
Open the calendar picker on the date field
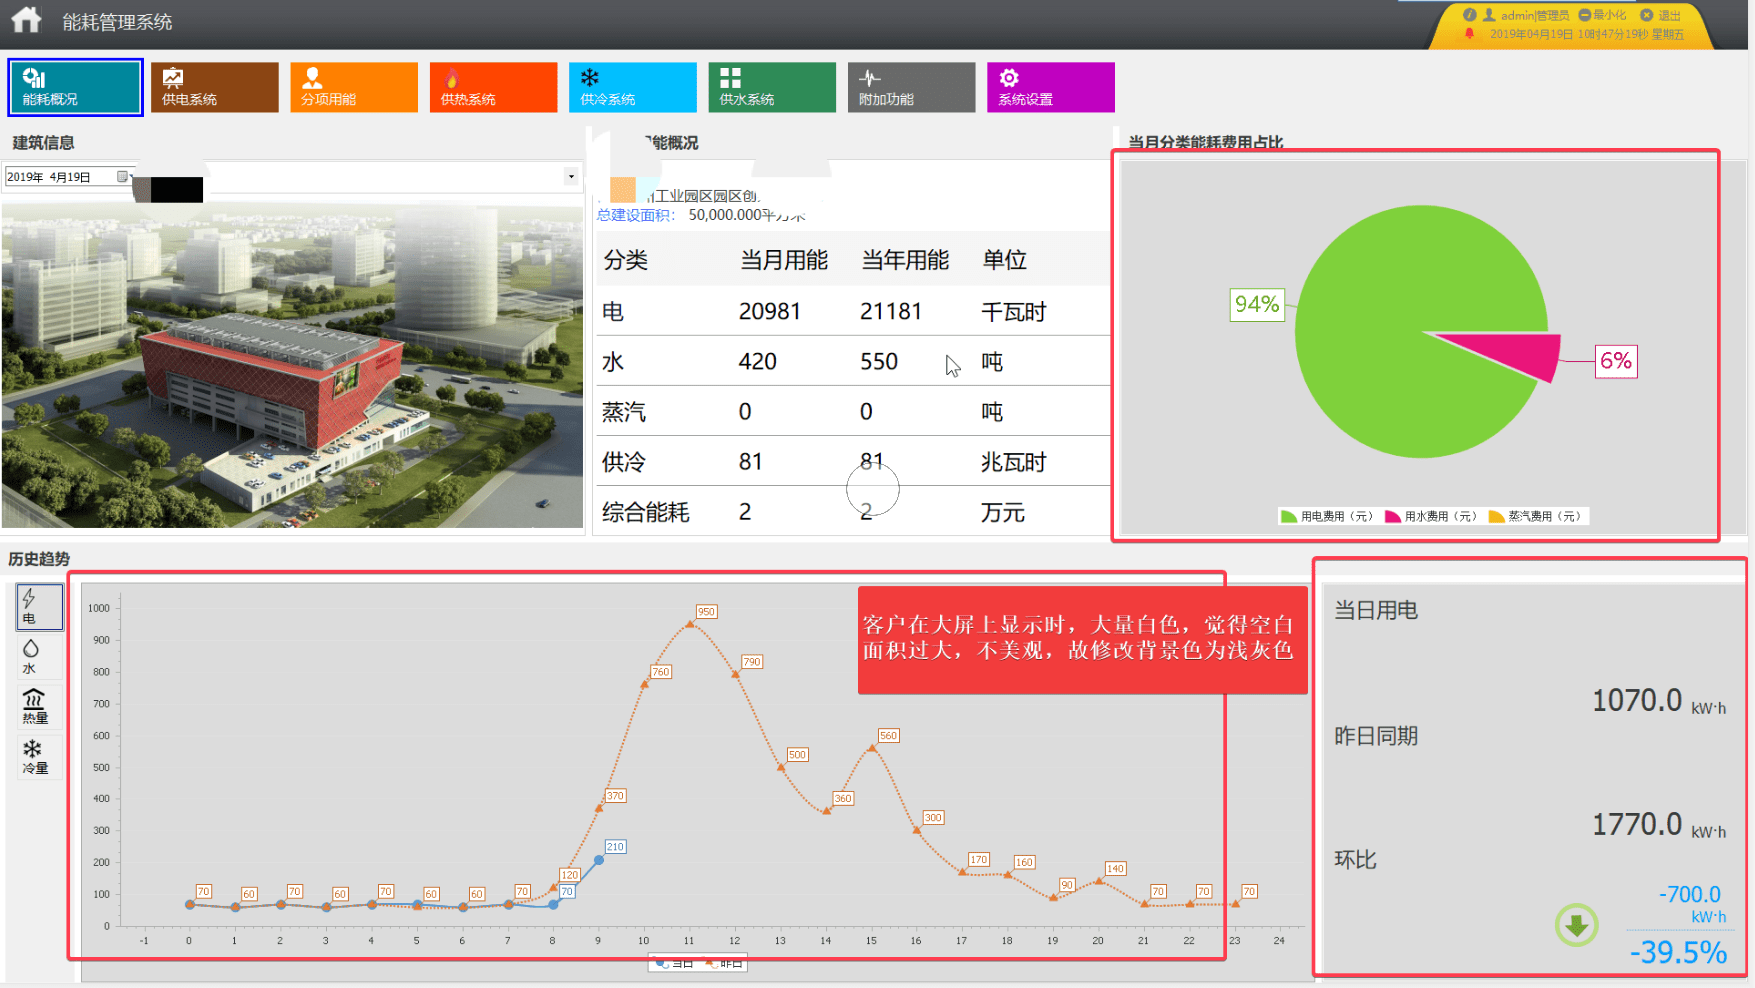[x=123, y=177]
